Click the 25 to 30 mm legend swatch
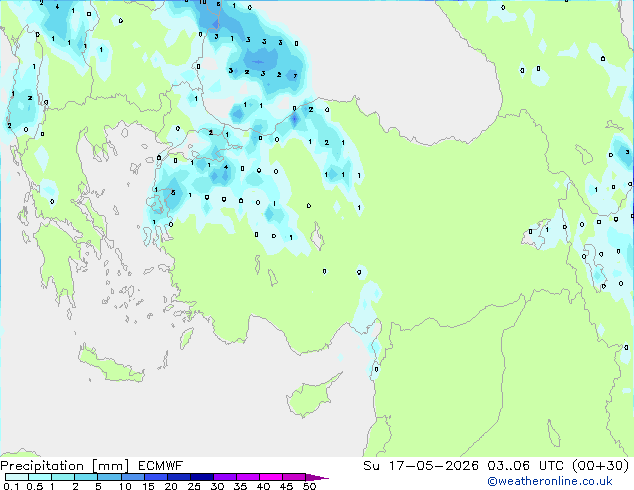This screenshot has height=490, width=634. (x=202, y=477)
